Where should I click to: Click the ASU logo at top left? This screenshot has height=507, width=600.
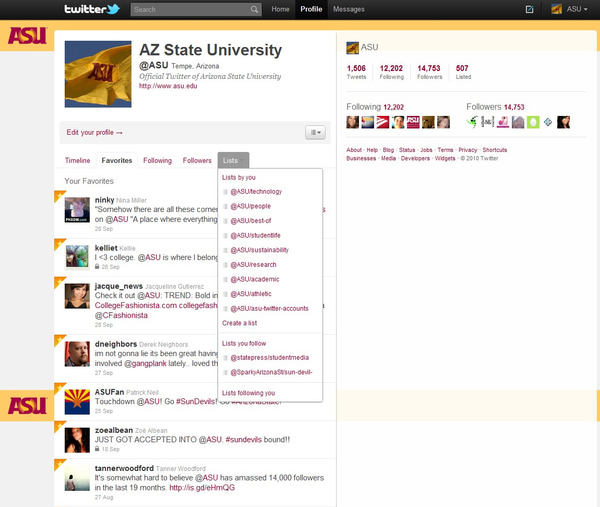point(27,36)
